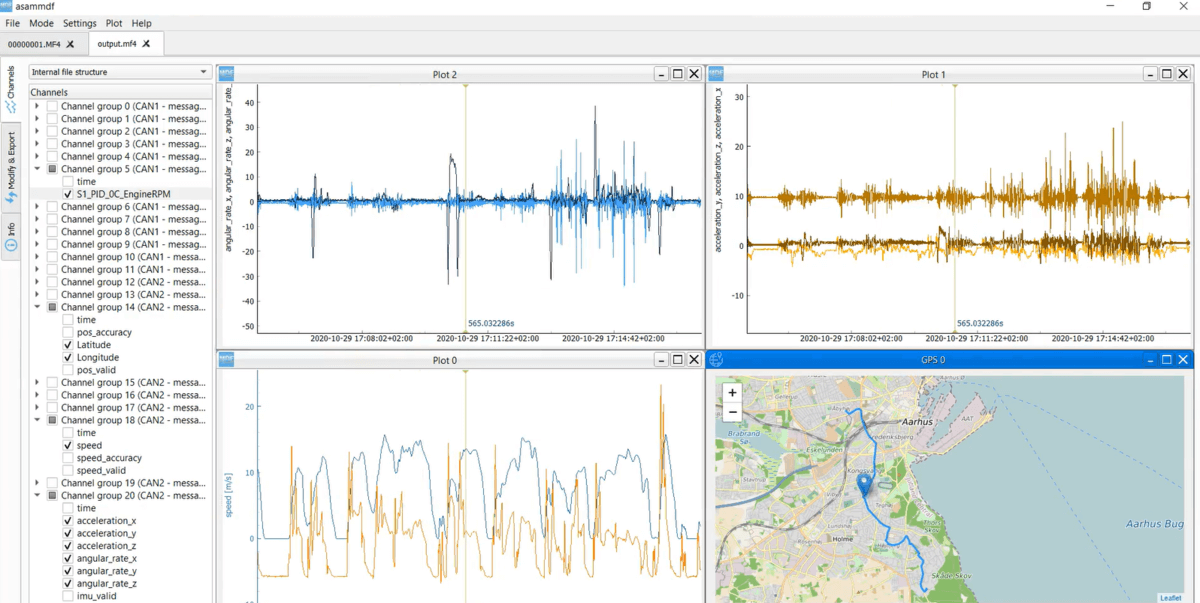Maximize the Plot 0 subwindow
The image size is (1200, 603).
(678, 359)
